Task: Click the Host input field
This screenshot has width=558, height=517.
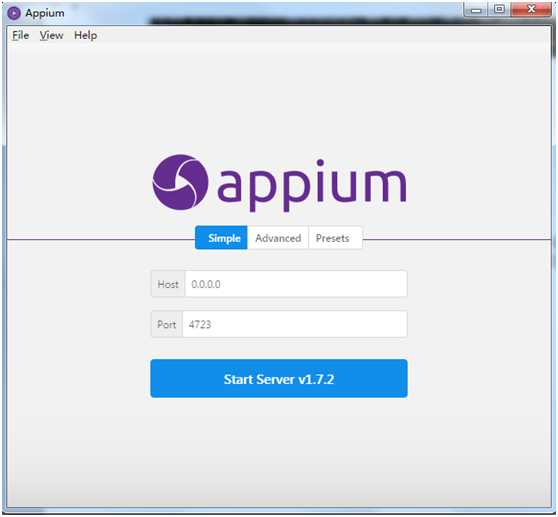Action: [296, 284]
